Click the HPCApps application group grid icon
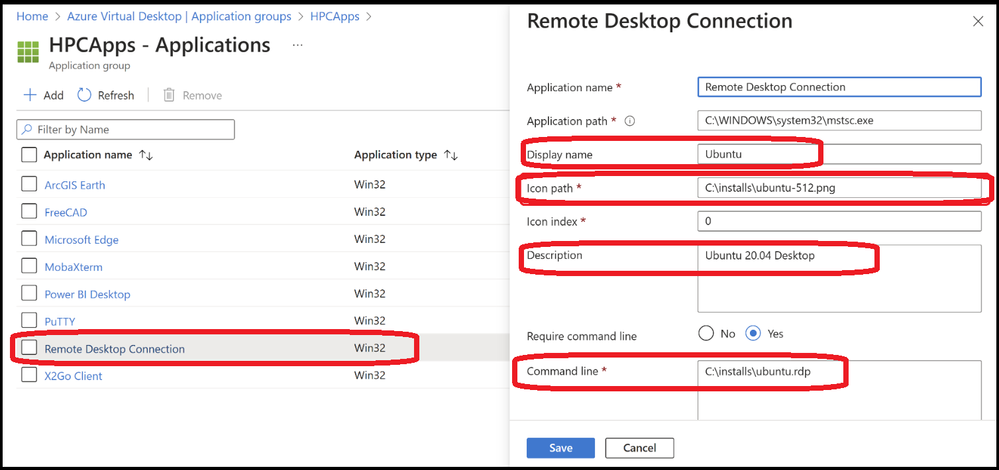 pos(28,52)
